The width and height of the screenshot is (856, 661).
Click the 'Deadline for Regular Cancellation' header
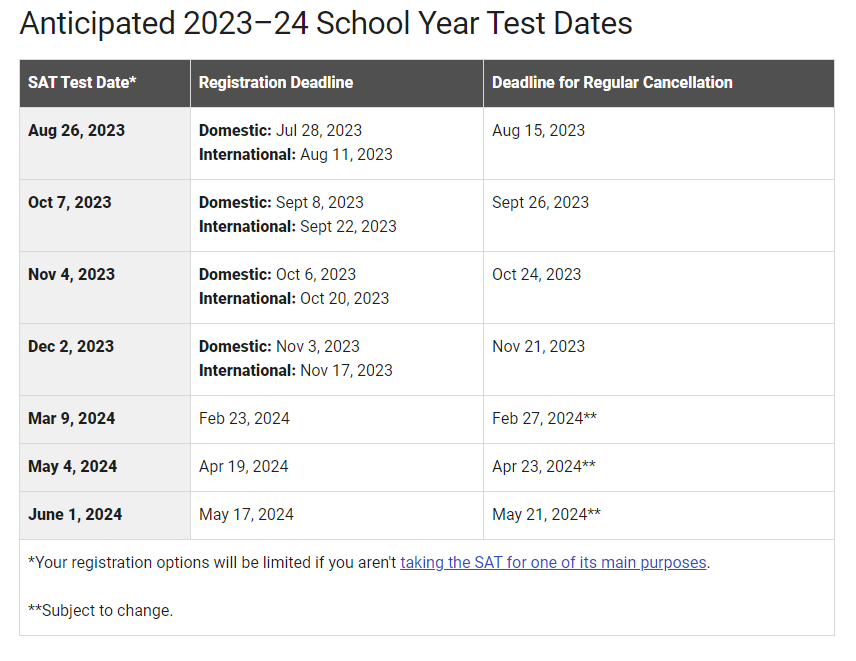612,83
